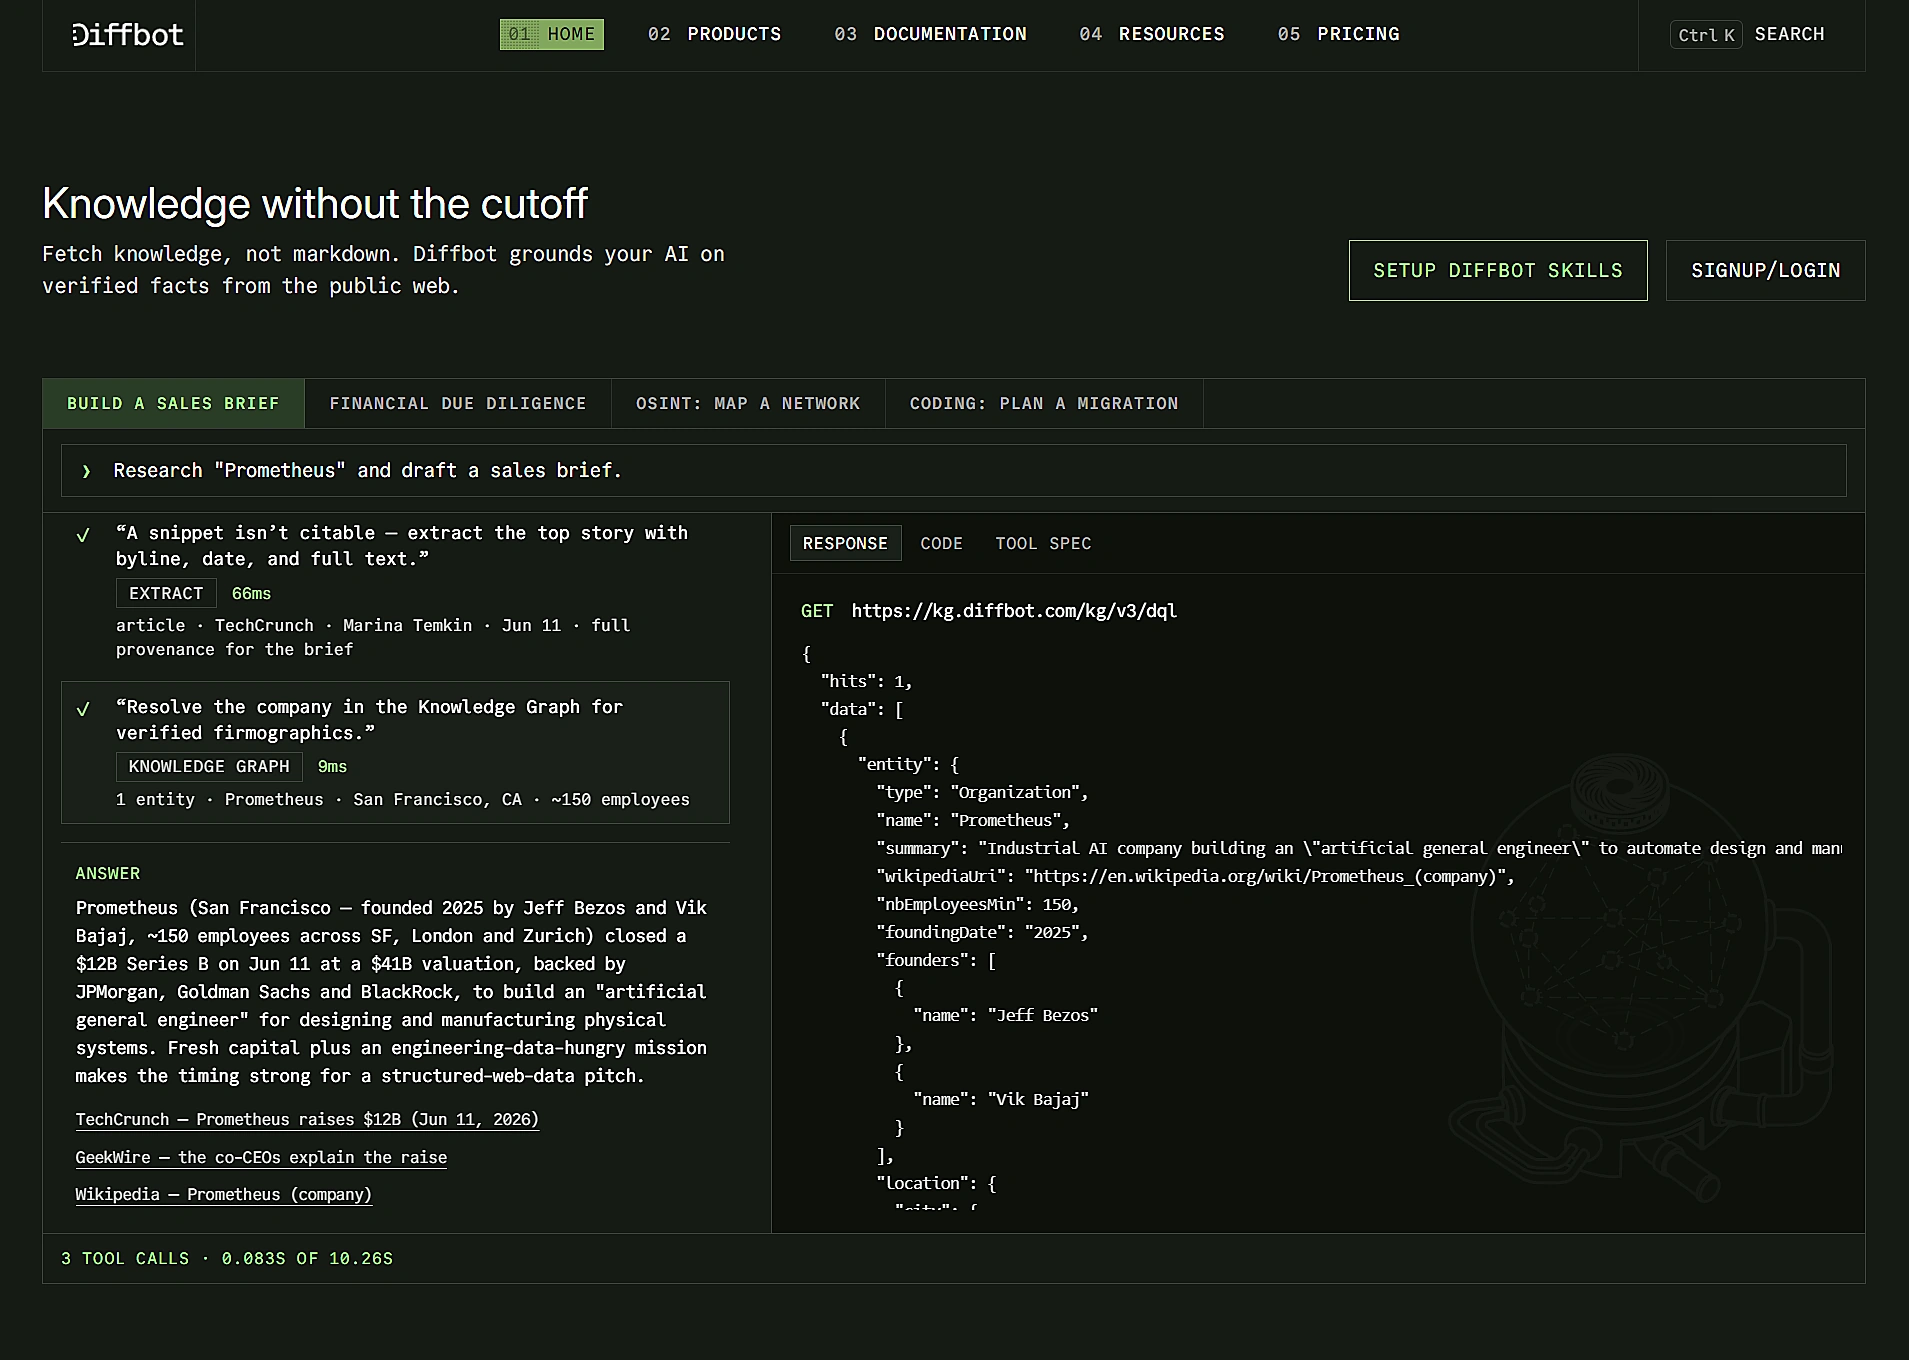The image size is (1909, 1360).
Task: Select the checkmark beside the snippet extract step
Action: [x=83, y=535]
